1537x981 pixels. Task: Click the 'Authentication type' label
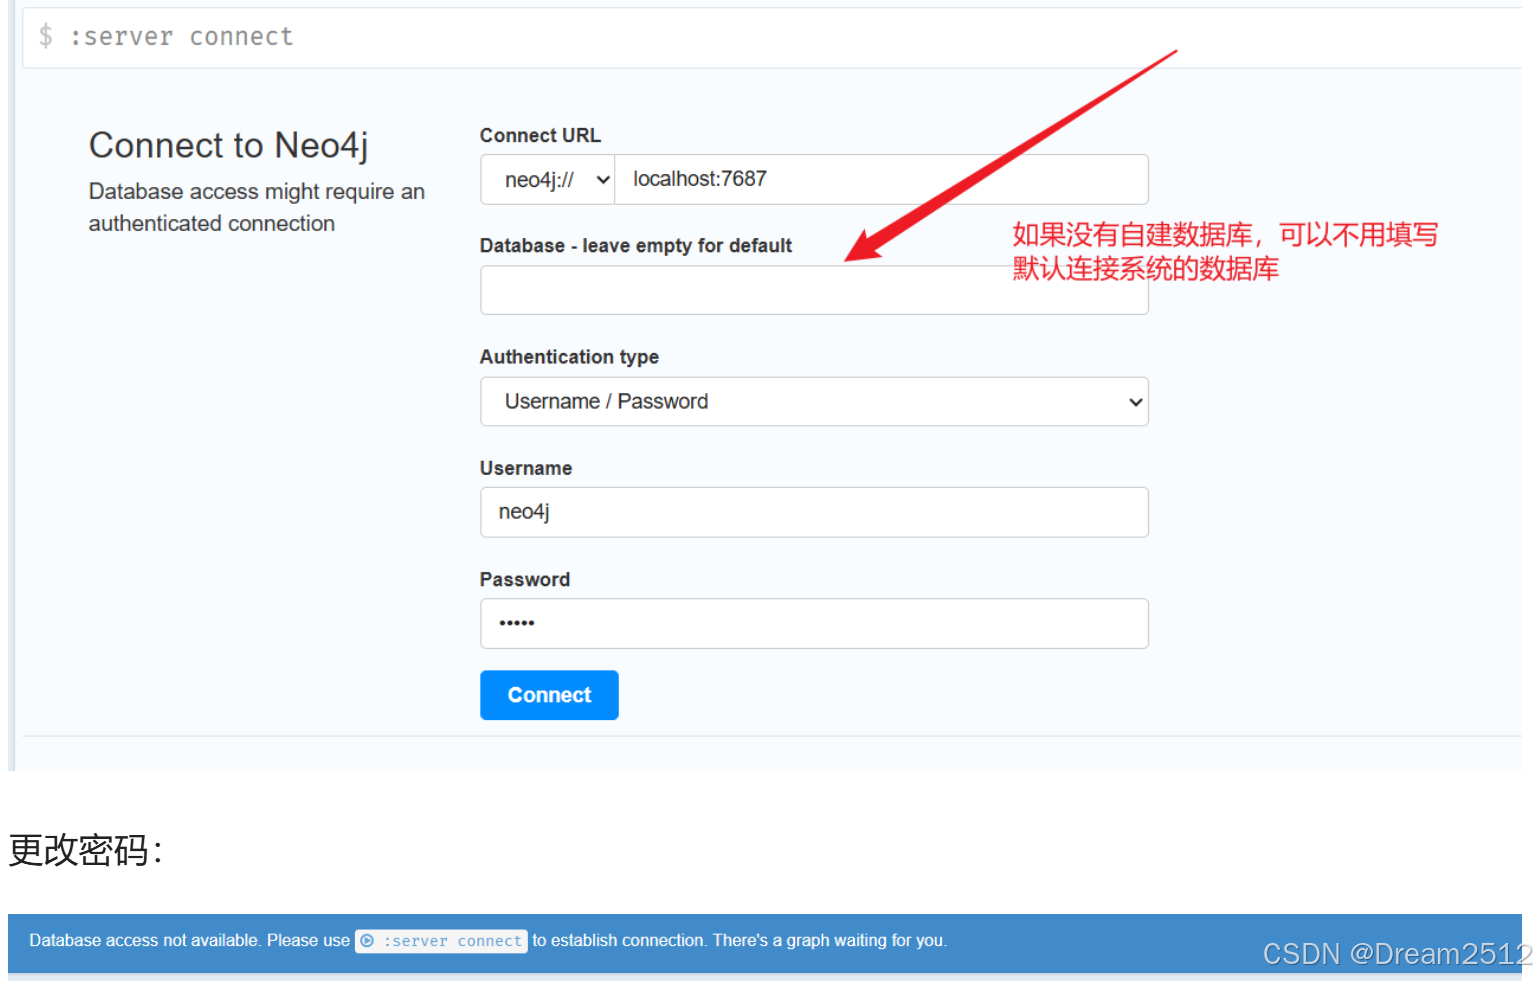(569, 357)
